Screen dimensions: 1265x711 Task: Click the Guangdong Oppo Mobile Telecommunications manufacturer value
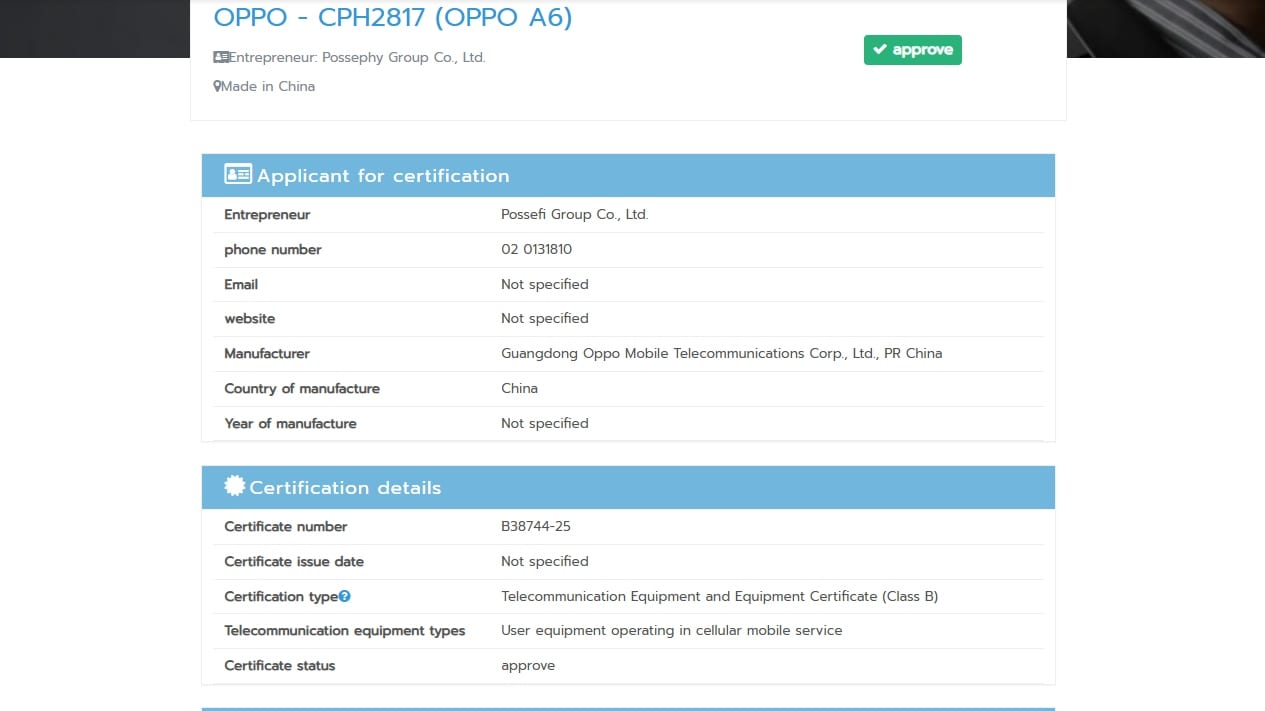click(721, 353)
